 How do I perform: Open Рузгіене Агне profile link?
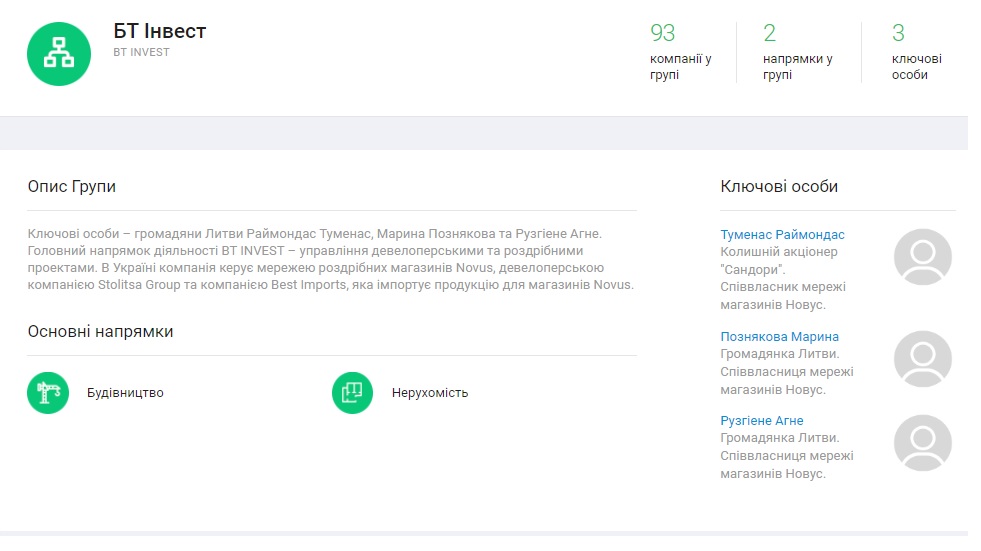[x=761, y=421]
